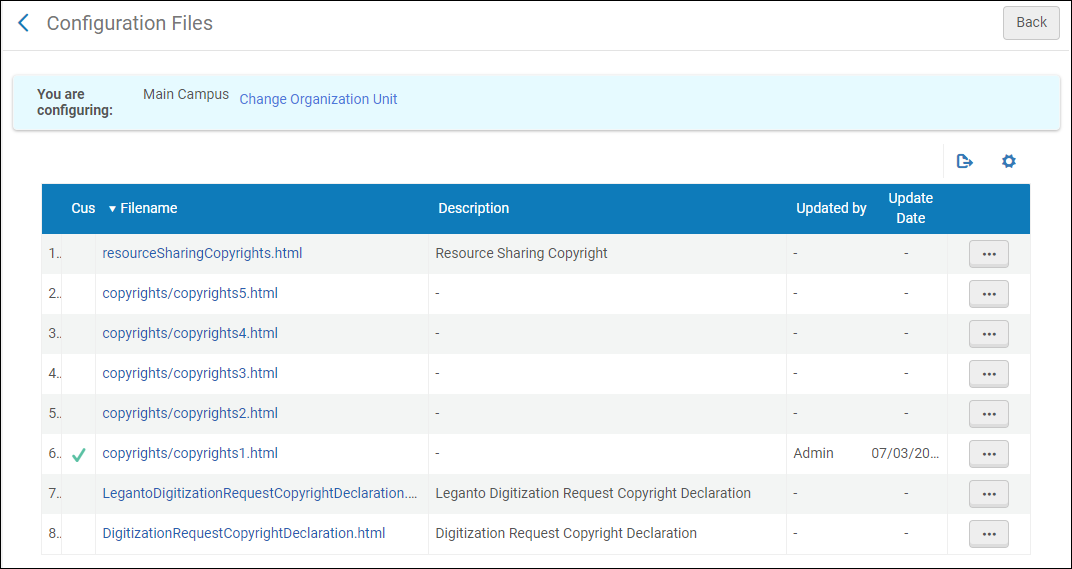Open DigitizationRequestCopyrightDeclaration.html file
The image size is (1072, 569).
pos(244,533)
